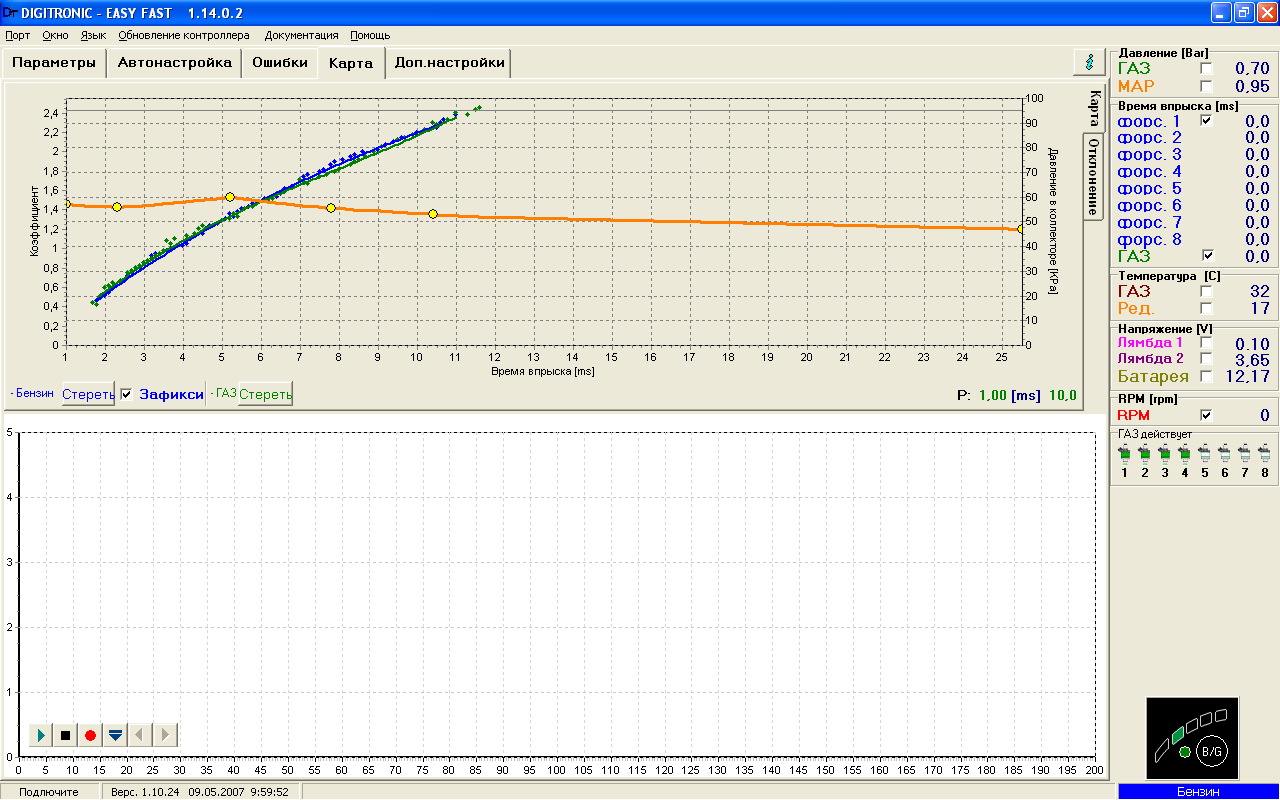Click the форс. 8 injection time label
Image resolution: width=1280 pixels, height=800 pixels.
1149,240
